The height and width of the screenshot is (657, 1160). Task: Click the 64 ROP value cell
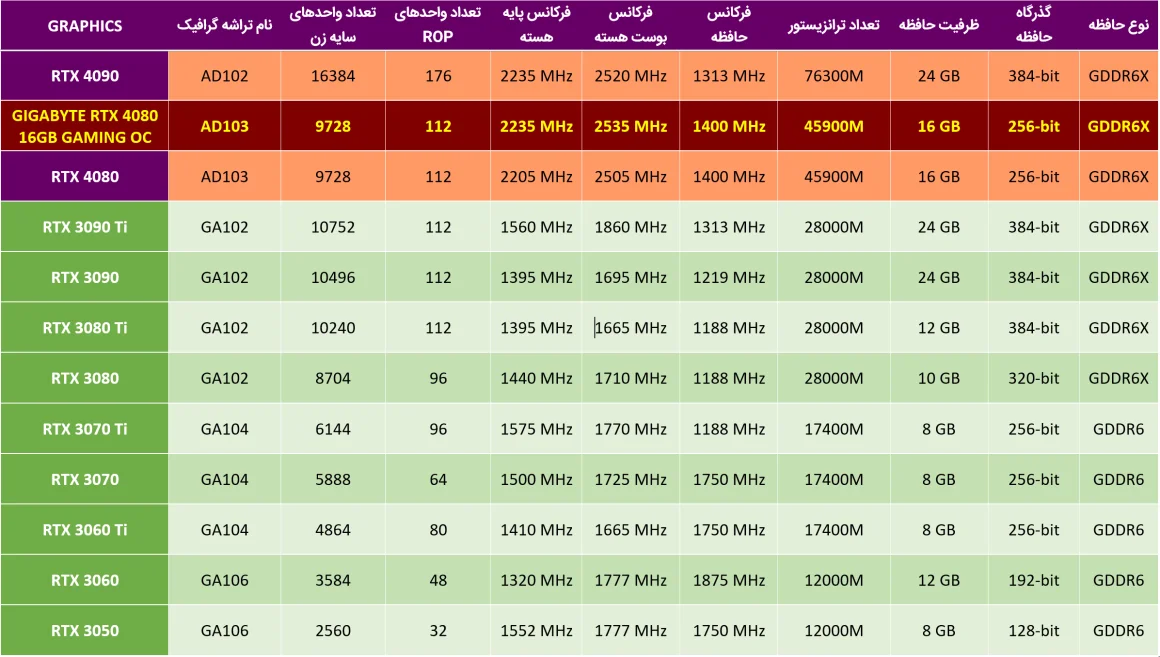click(438, 479)
